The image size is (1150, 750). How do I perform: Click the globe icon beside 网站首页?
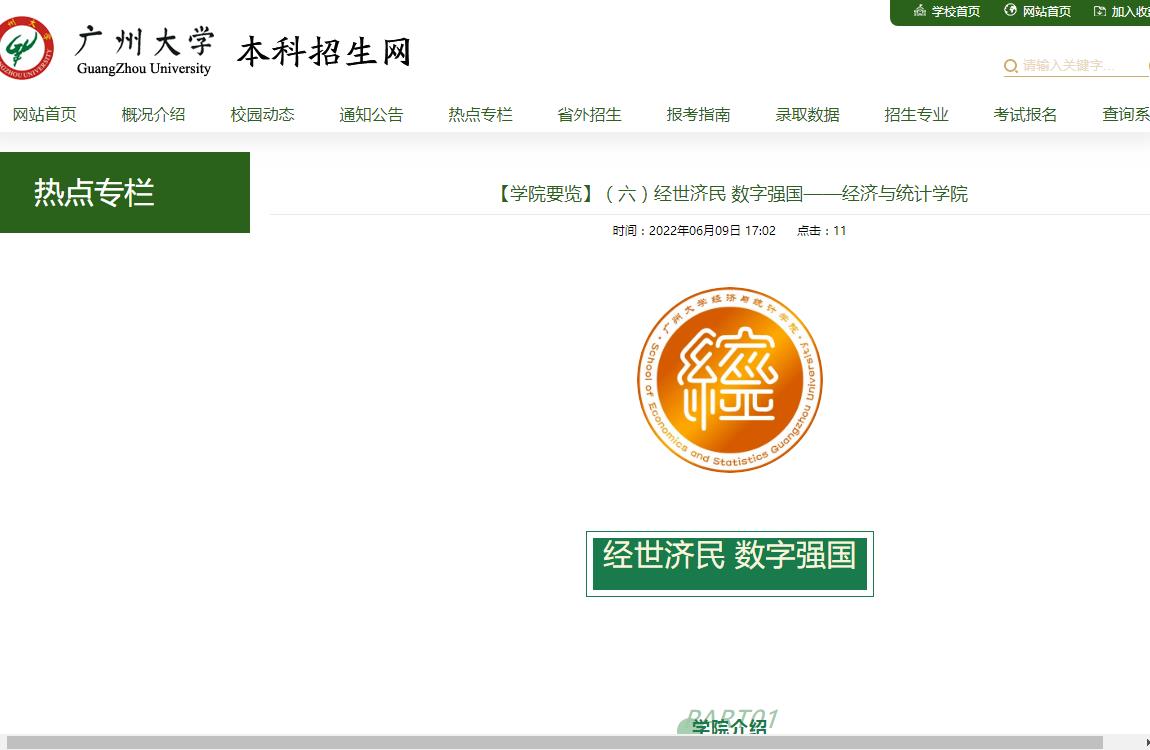[x=1011, y=10]
